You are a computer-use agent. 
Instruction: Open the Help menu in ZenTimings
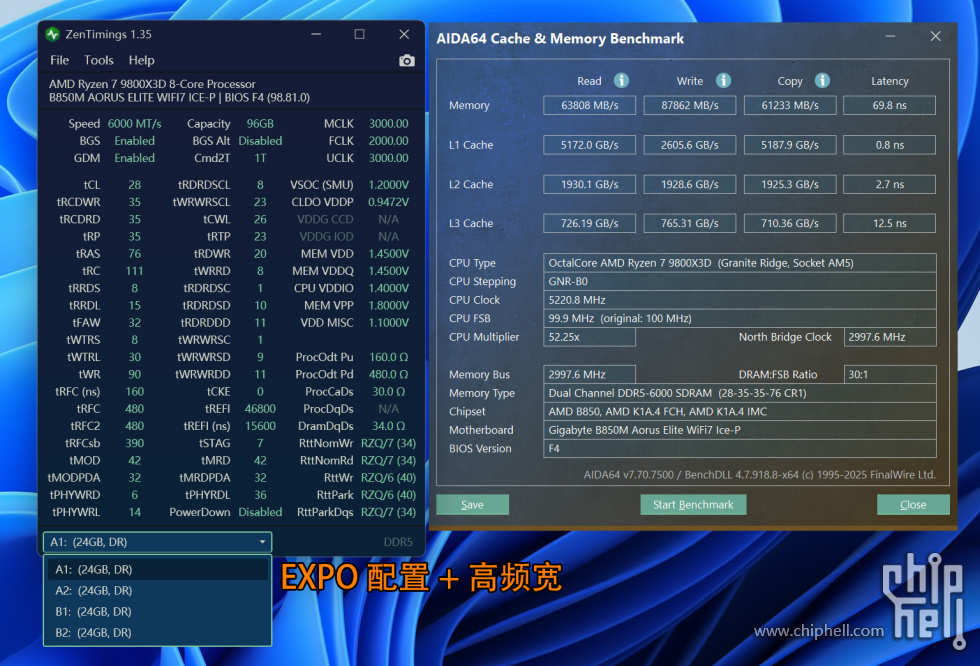tap(141, 60)
